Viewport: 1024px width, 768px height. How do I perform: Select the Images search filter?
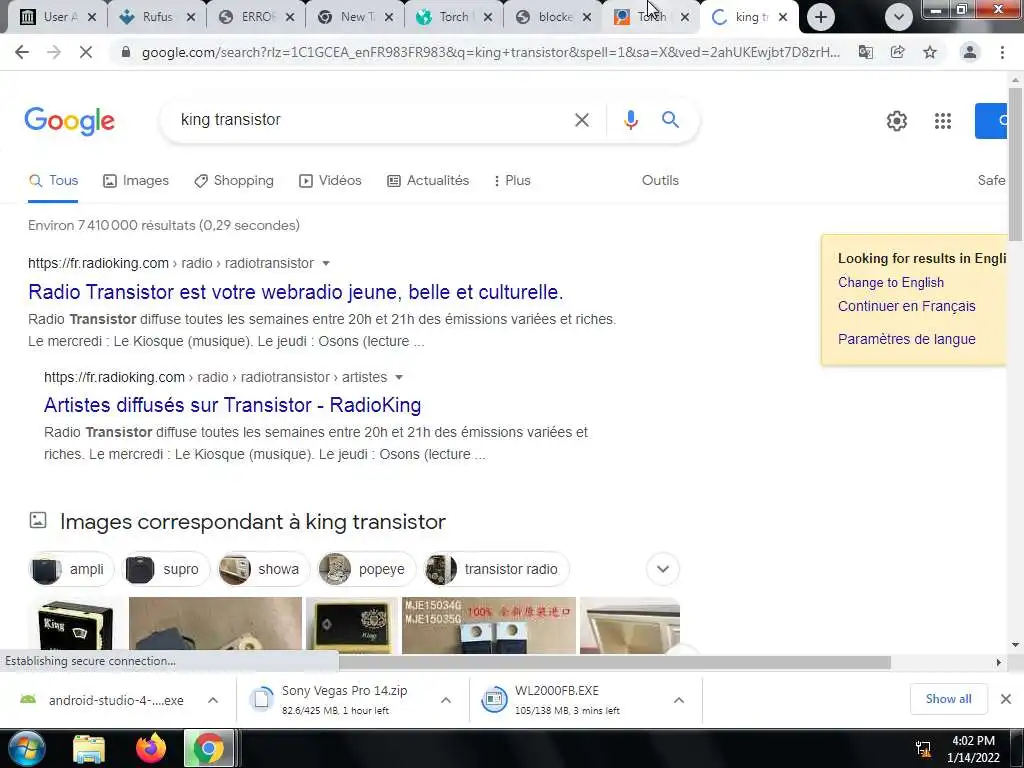(x=136, y=181)
